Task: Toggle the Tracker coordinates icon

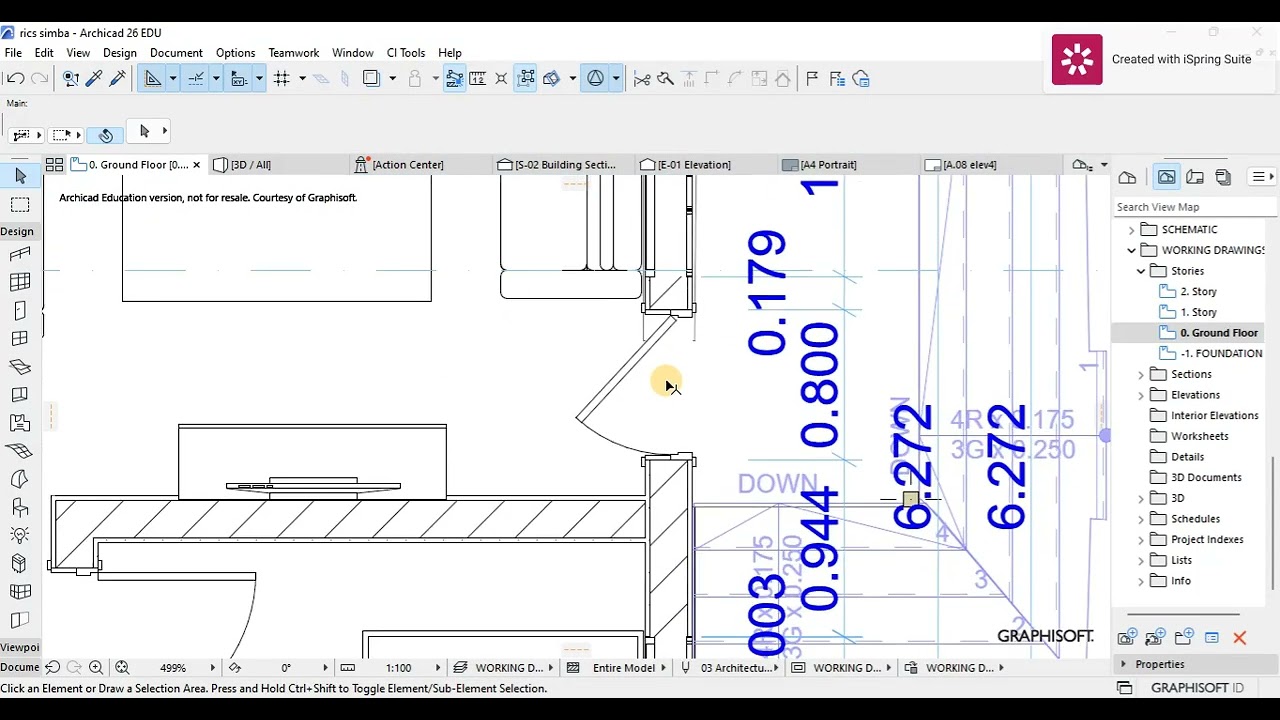Action: coord(239,79)
